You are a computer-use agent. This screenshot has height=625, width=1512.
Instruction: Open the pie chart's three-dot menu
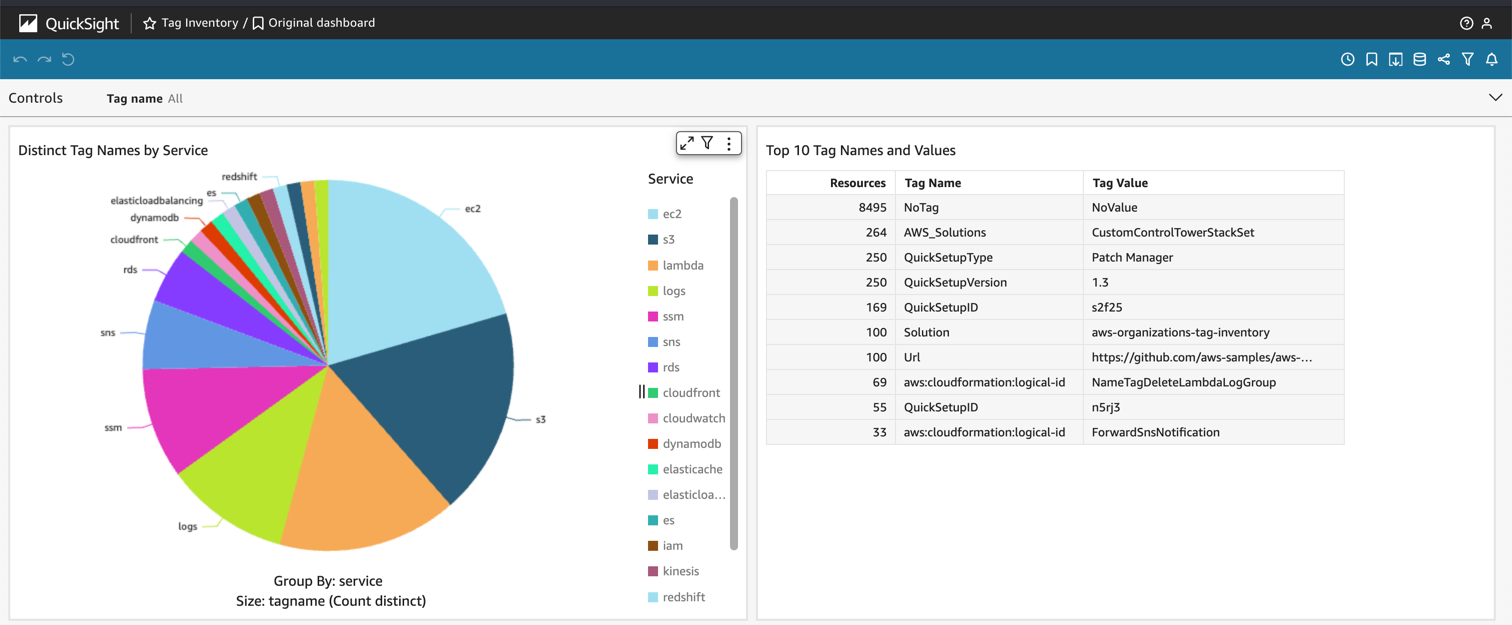pos(729,144)
